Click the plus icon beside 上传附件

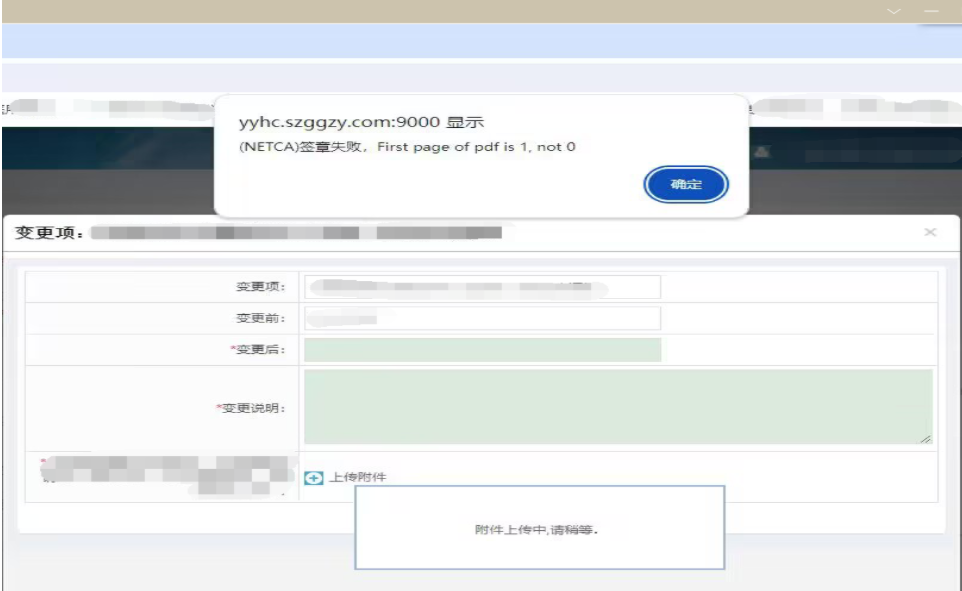[313, 478]
